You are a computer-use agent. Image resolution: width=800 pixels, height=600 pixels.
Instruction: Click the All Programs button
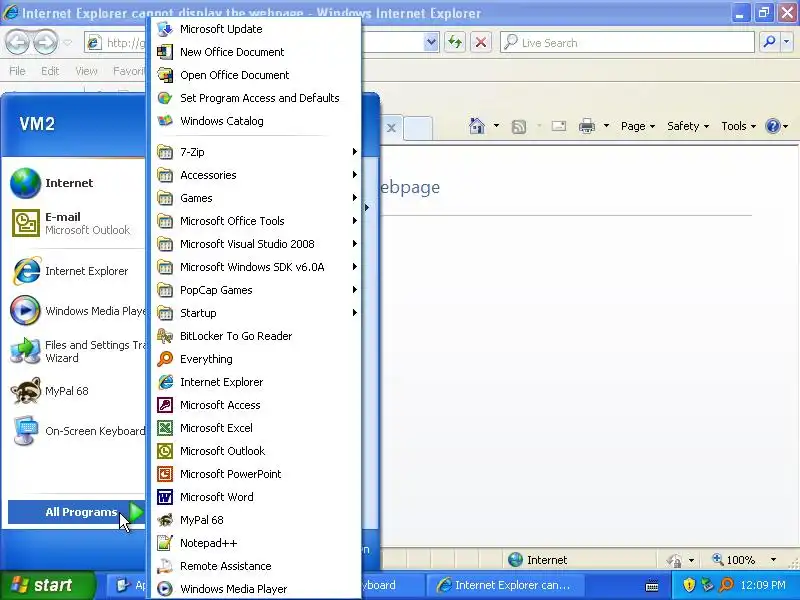[x=77, y=512]
